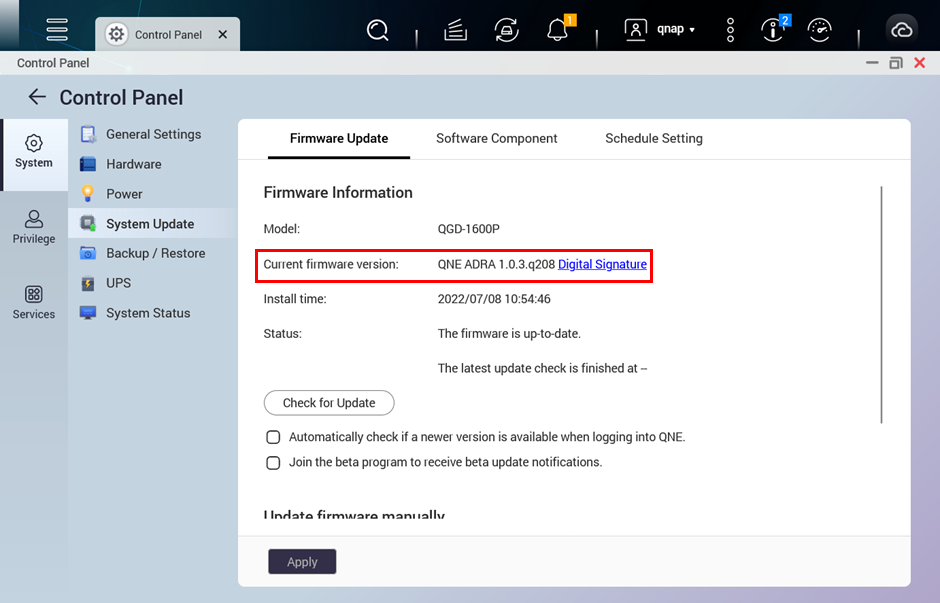
Task: Click firmware version QNE ADRA 1.0.3.q208
Action: coord(496,264)
